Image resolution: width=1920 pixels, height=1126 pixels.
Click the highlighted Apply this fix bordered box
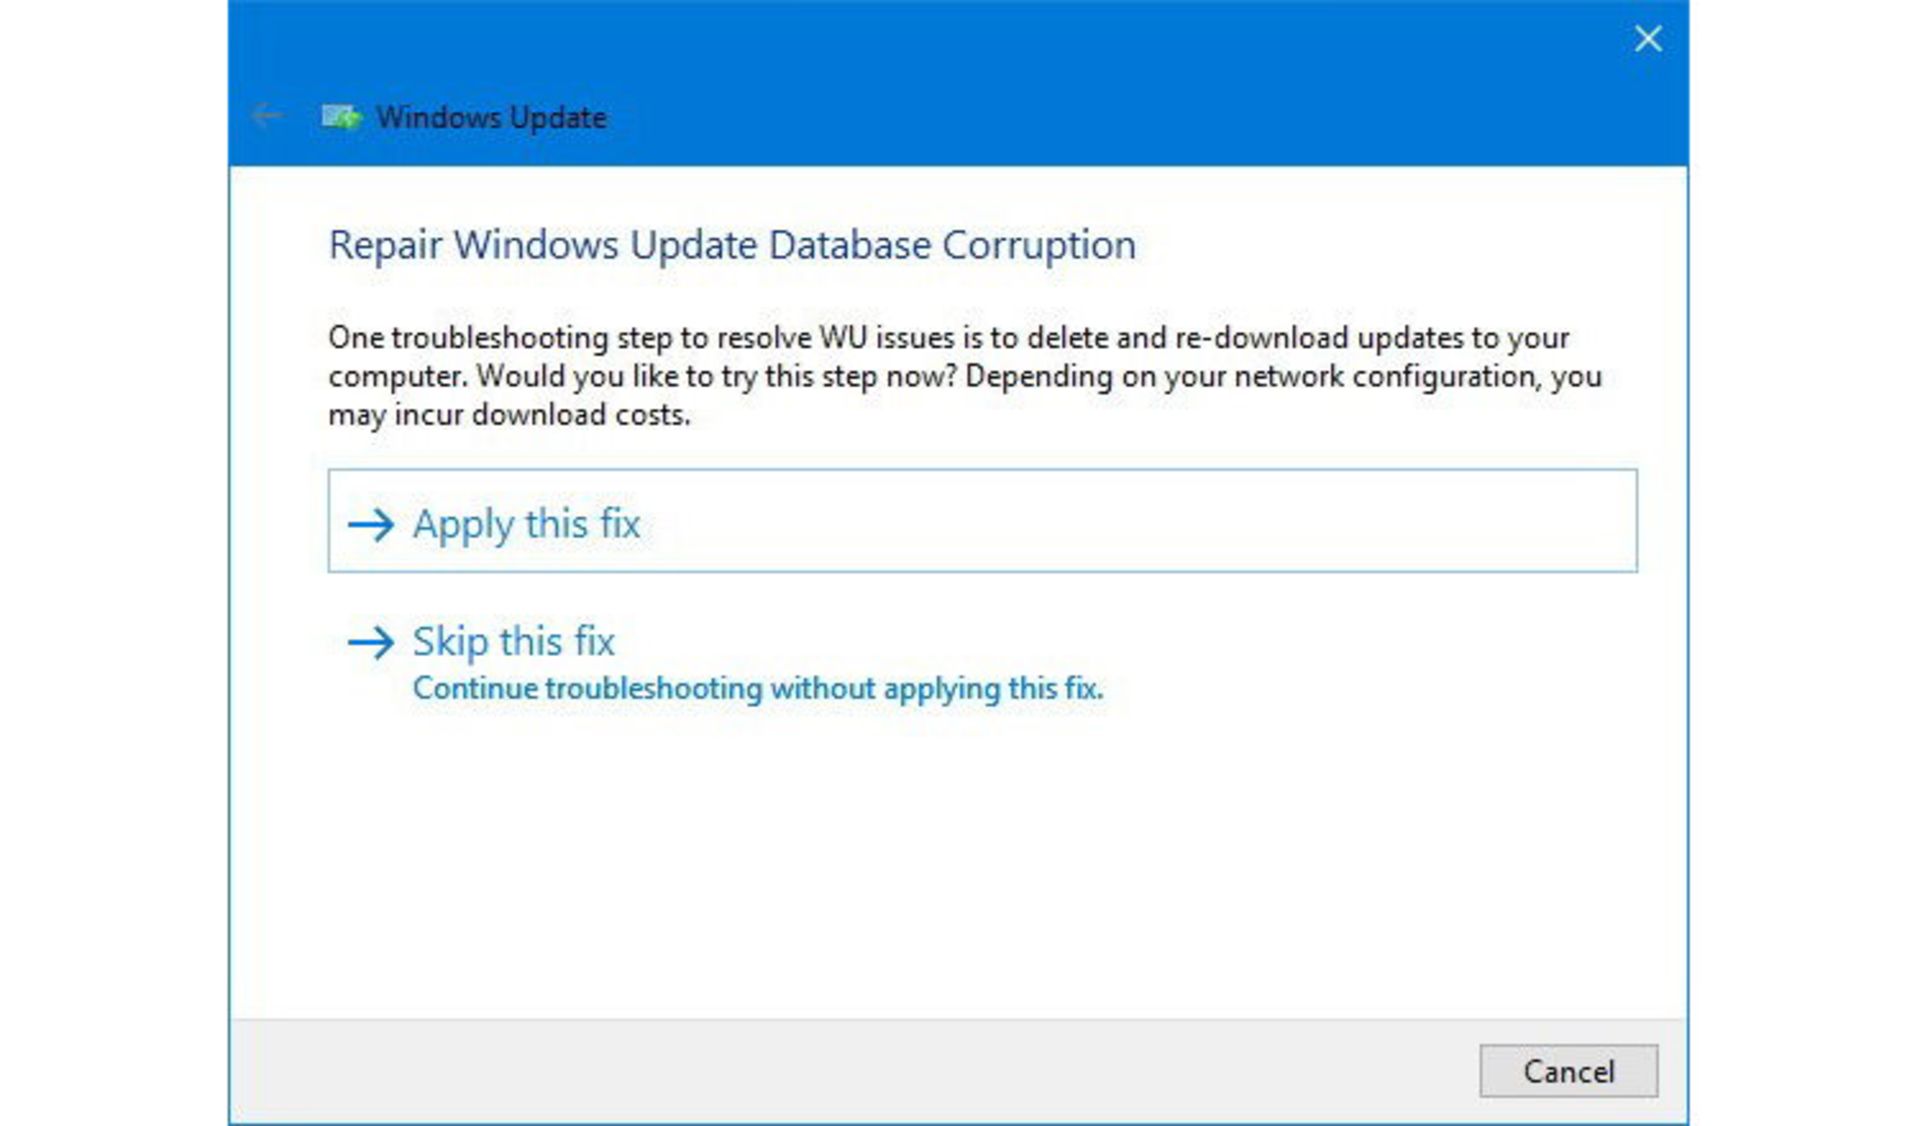coord(982,521)
